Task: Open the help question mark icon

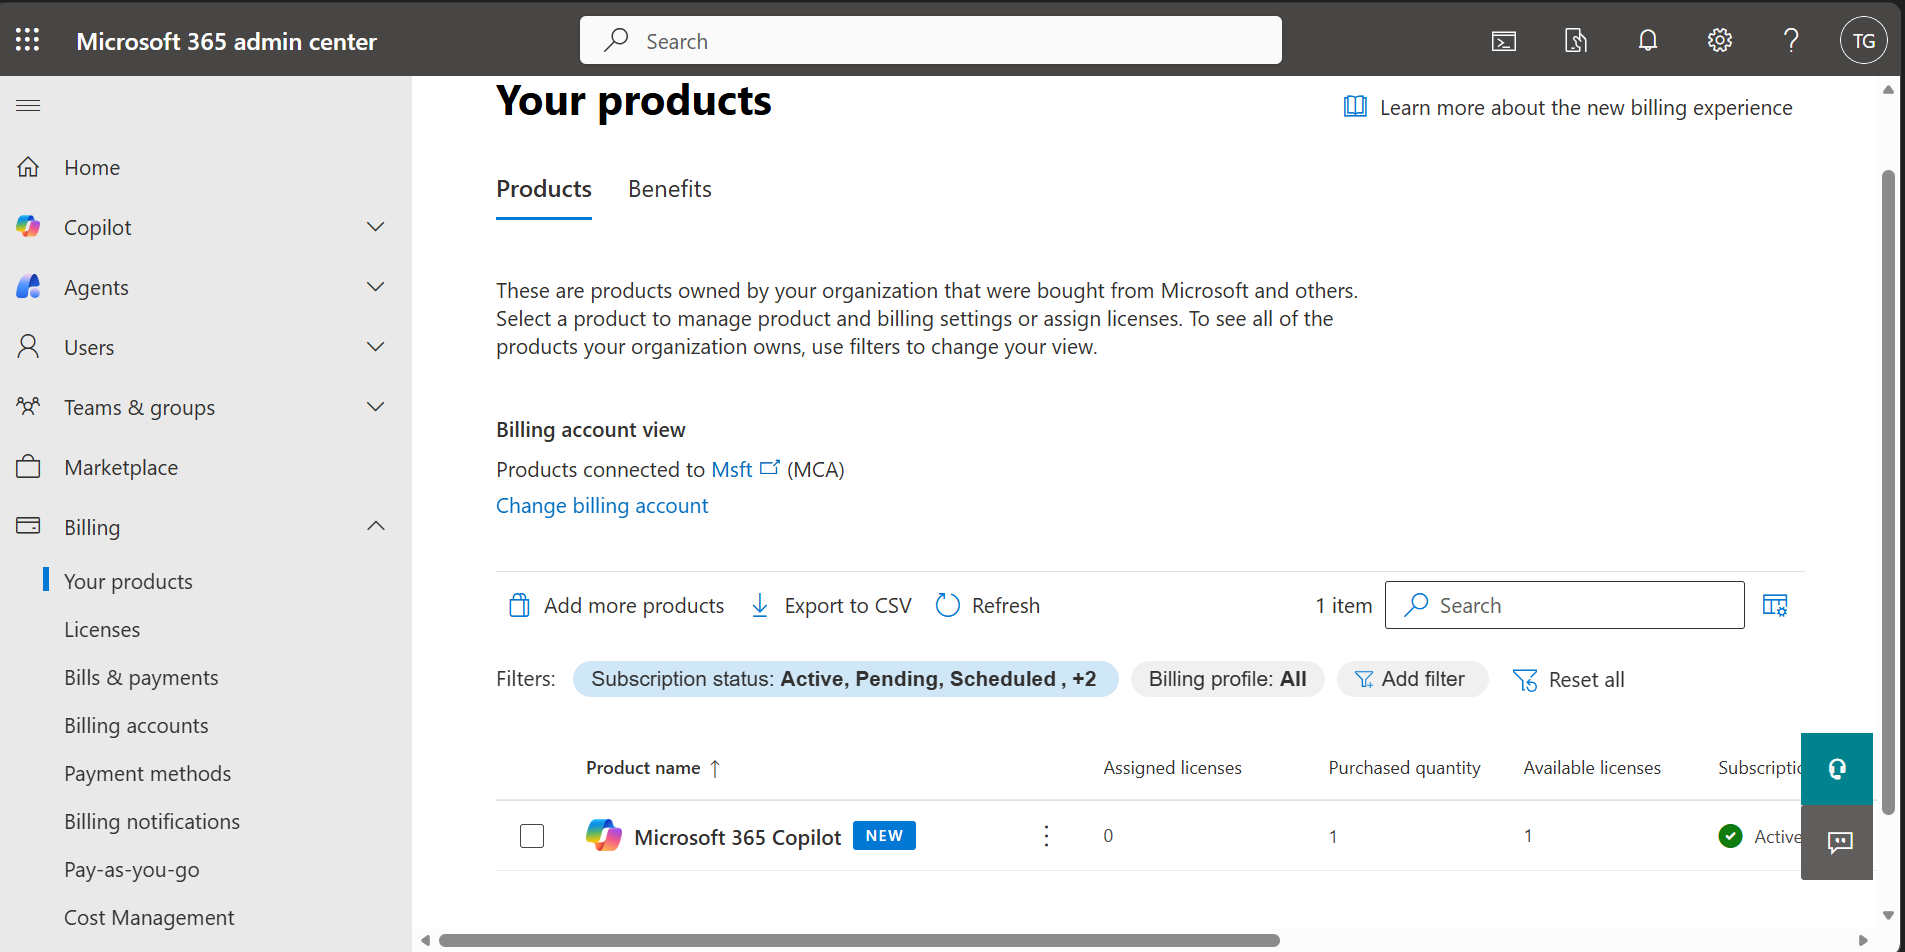Action: [x=1791, y=40]
